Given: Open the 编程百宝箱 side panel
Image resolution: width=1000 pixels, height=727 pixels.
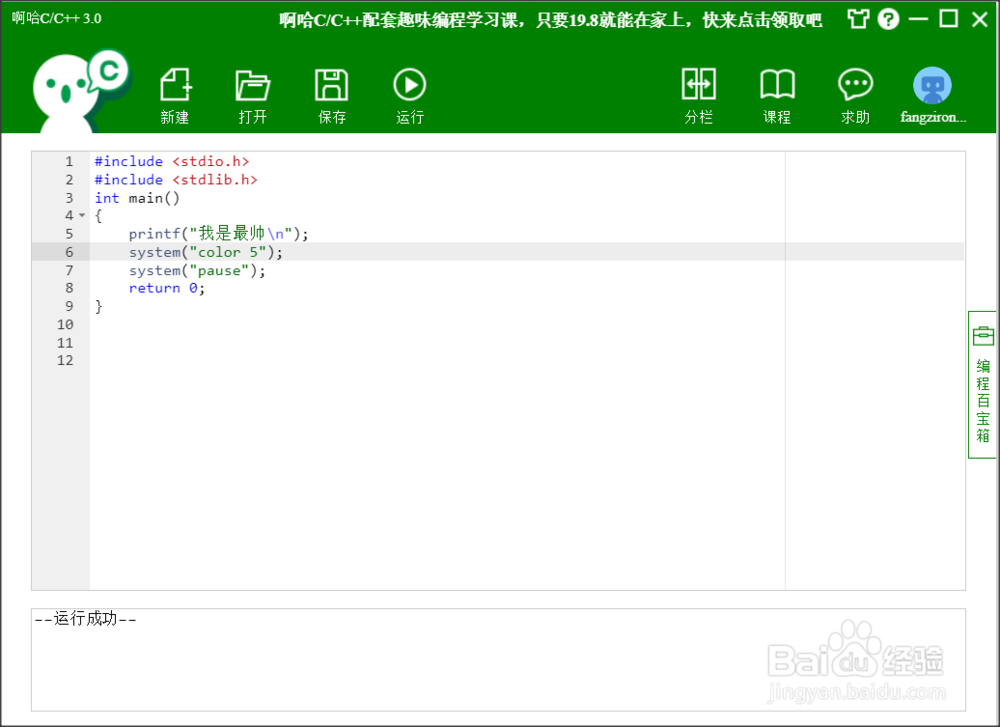Looking at the screenshot, I should 983,385.
